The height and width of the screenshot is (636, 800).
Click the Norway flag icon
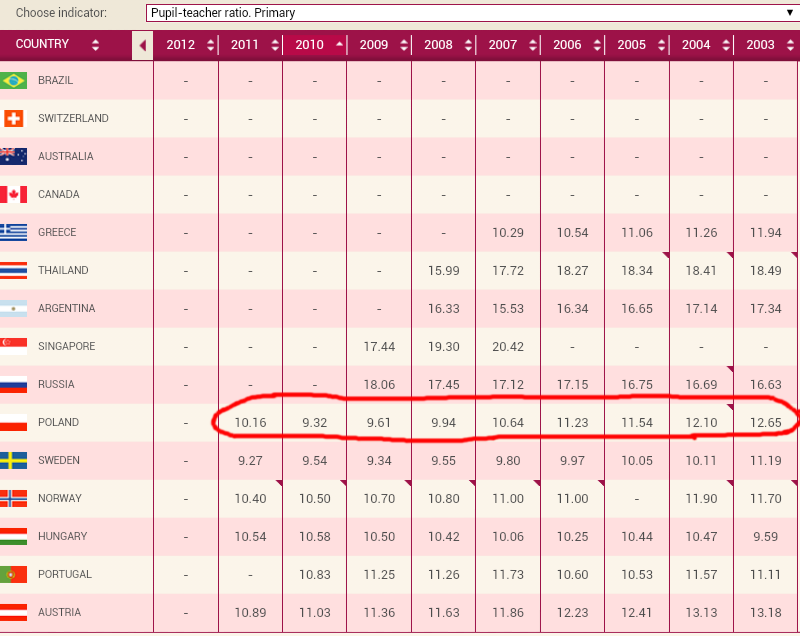[14, 498]
